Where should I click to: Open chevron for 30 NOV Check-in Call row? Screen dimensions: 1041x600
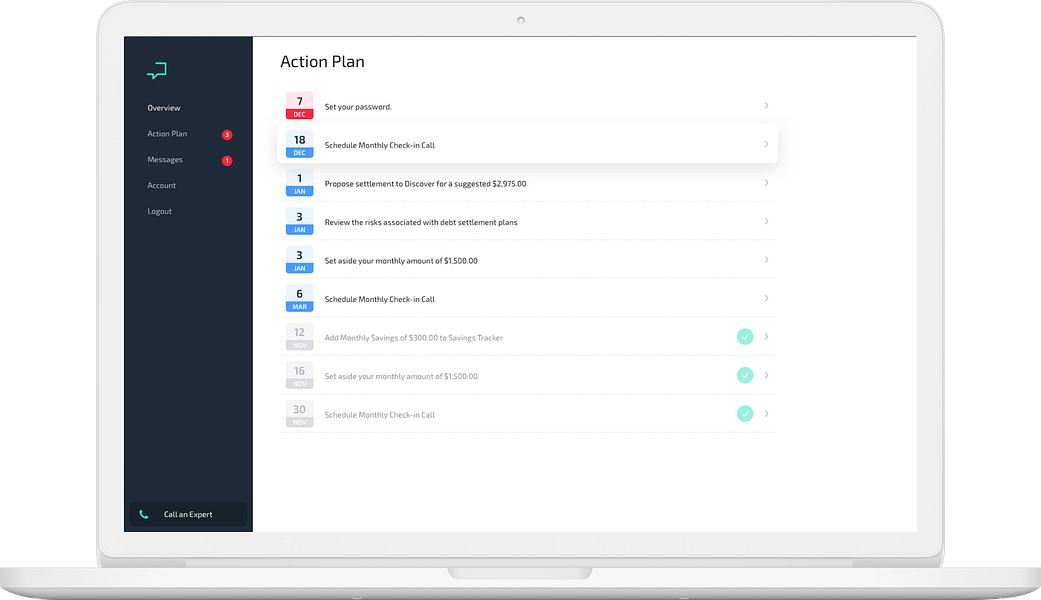coord(766,413)
